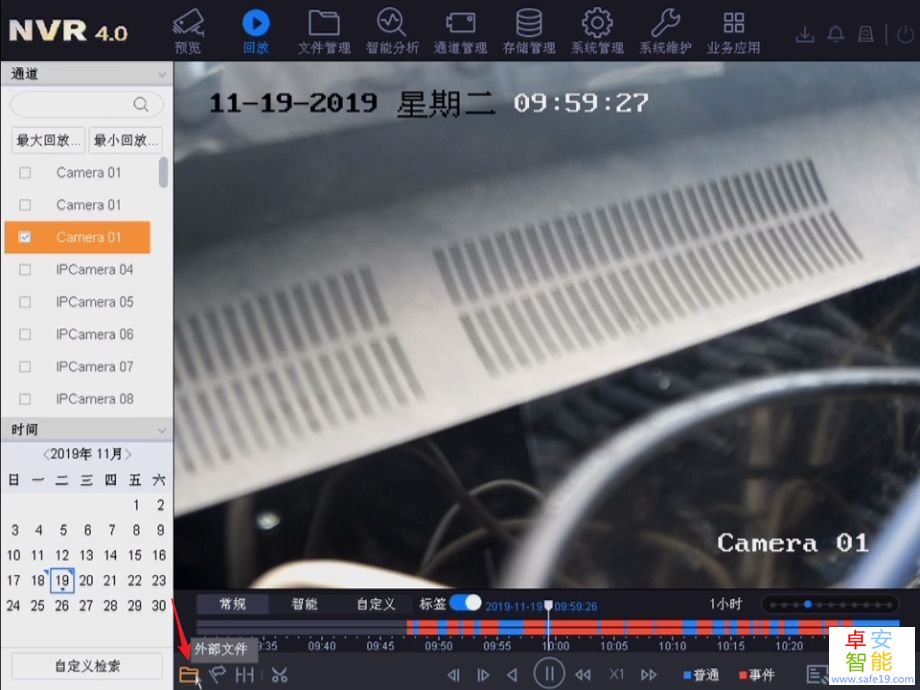The image size is (920, 690).
Task: Uncheck the selected Camera 01 checkbox
Action: coord(25,237)
